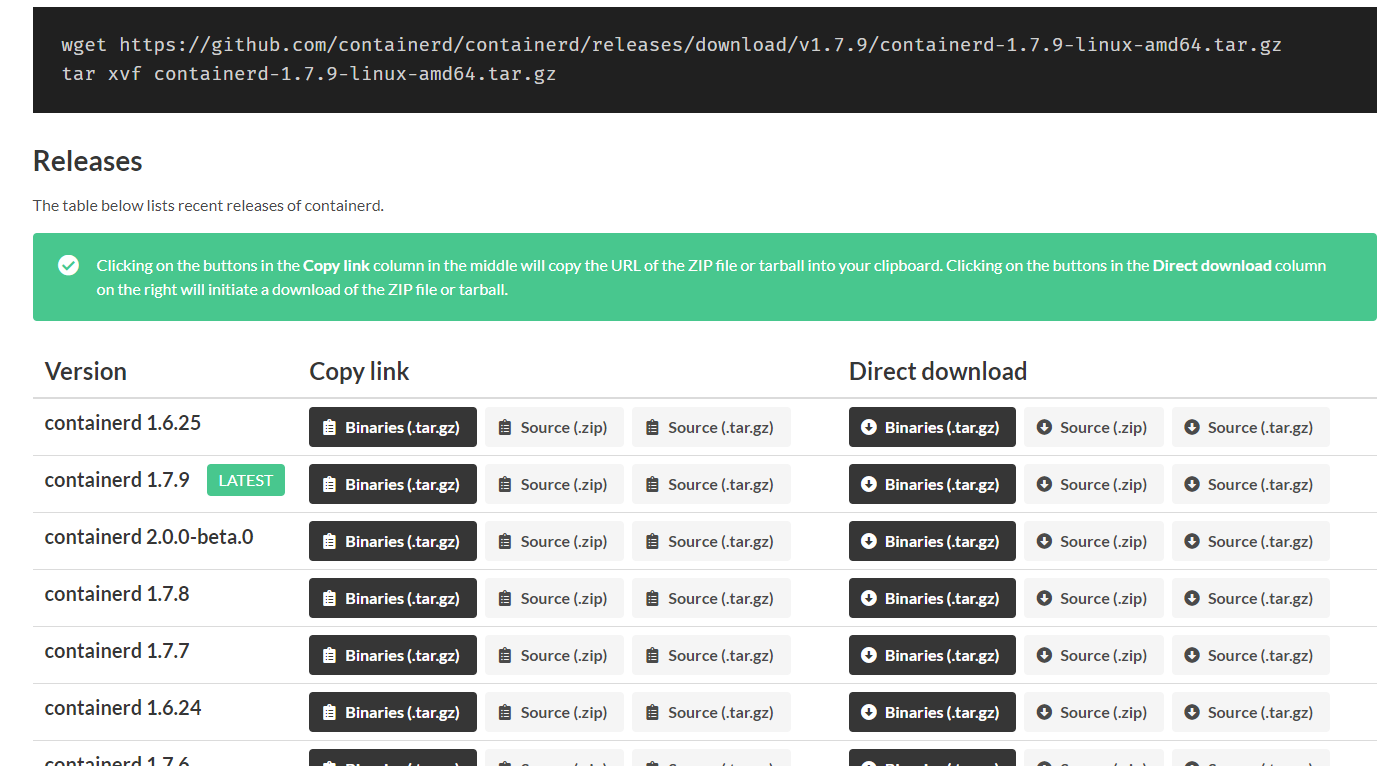Click Copy link Source (.zip) in containerd 1.7.8 row
Viewport: 1381px width, 766px height.
coord(554,598)
